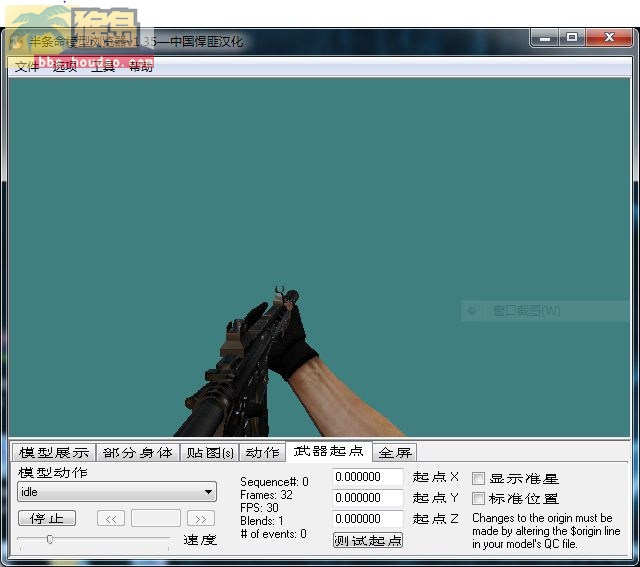Close the model viewer window
640x567 pixels.
pos(609,38)
